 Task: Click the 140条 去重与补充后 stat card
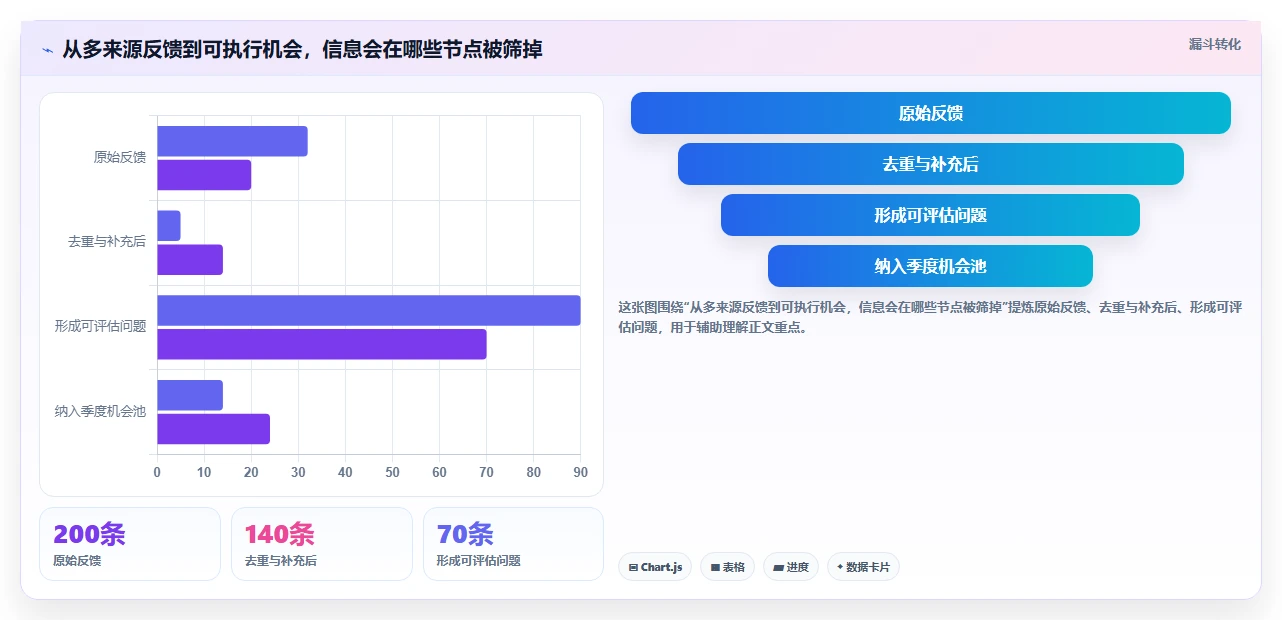point(322,544)
